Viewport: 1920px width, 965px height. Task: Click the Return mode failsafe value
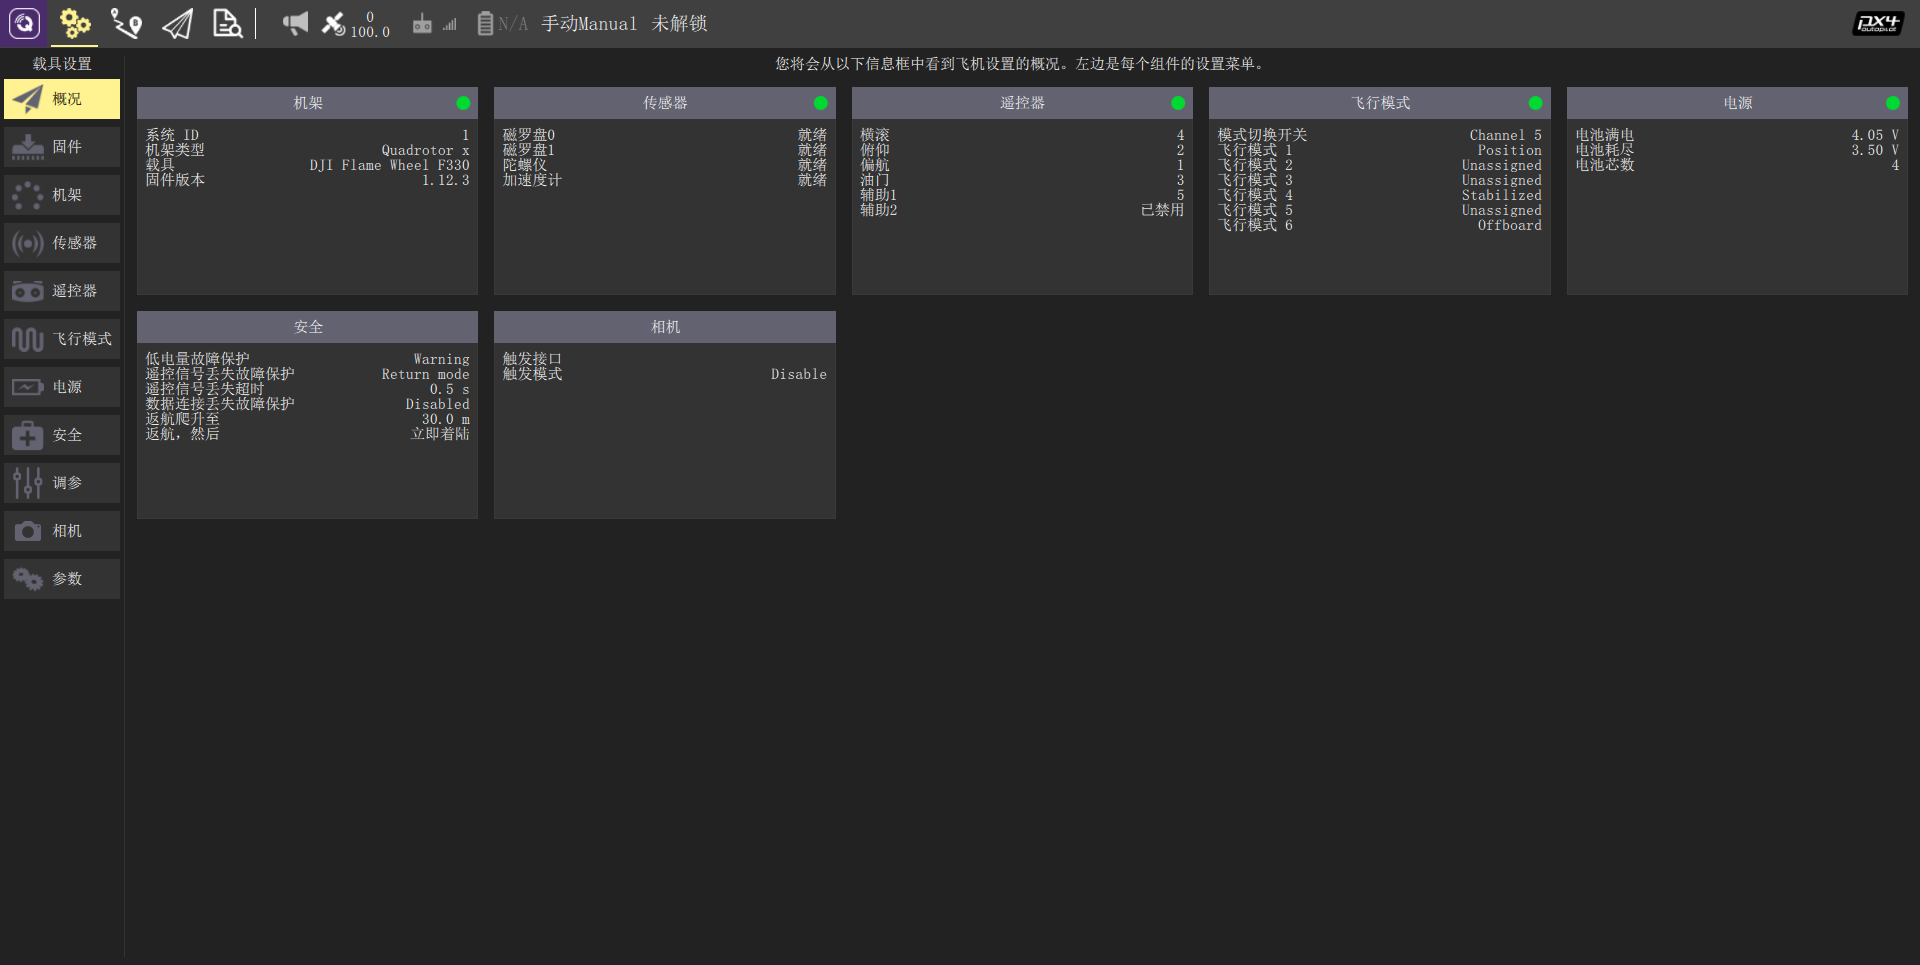[425, 374]
